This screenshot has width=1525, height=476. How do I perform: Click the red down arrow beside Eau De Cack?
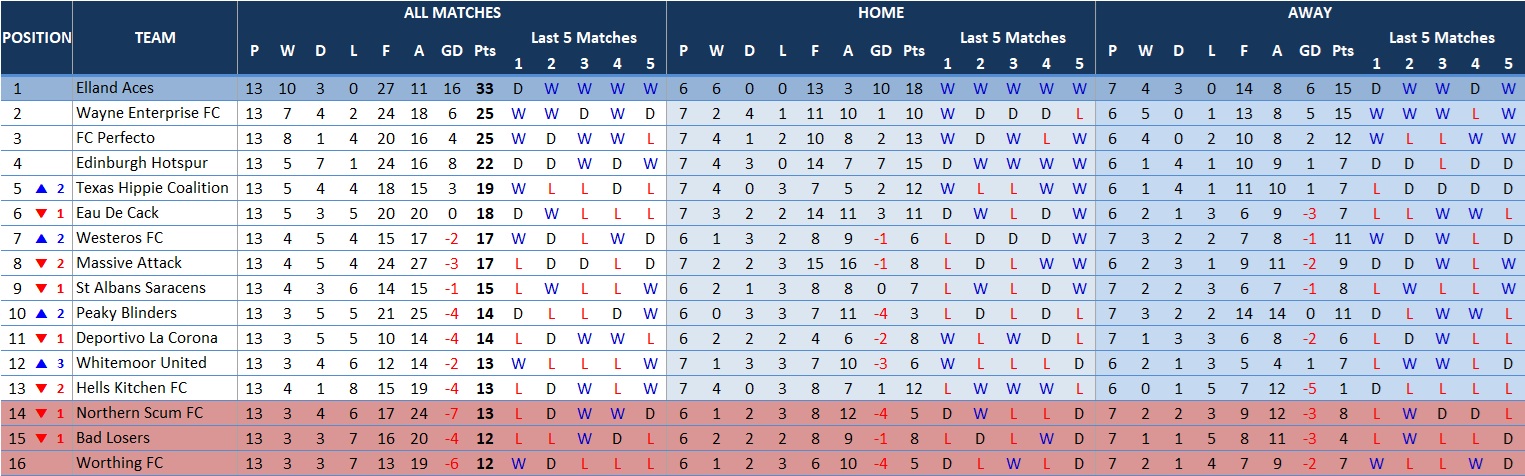(42, 213)
